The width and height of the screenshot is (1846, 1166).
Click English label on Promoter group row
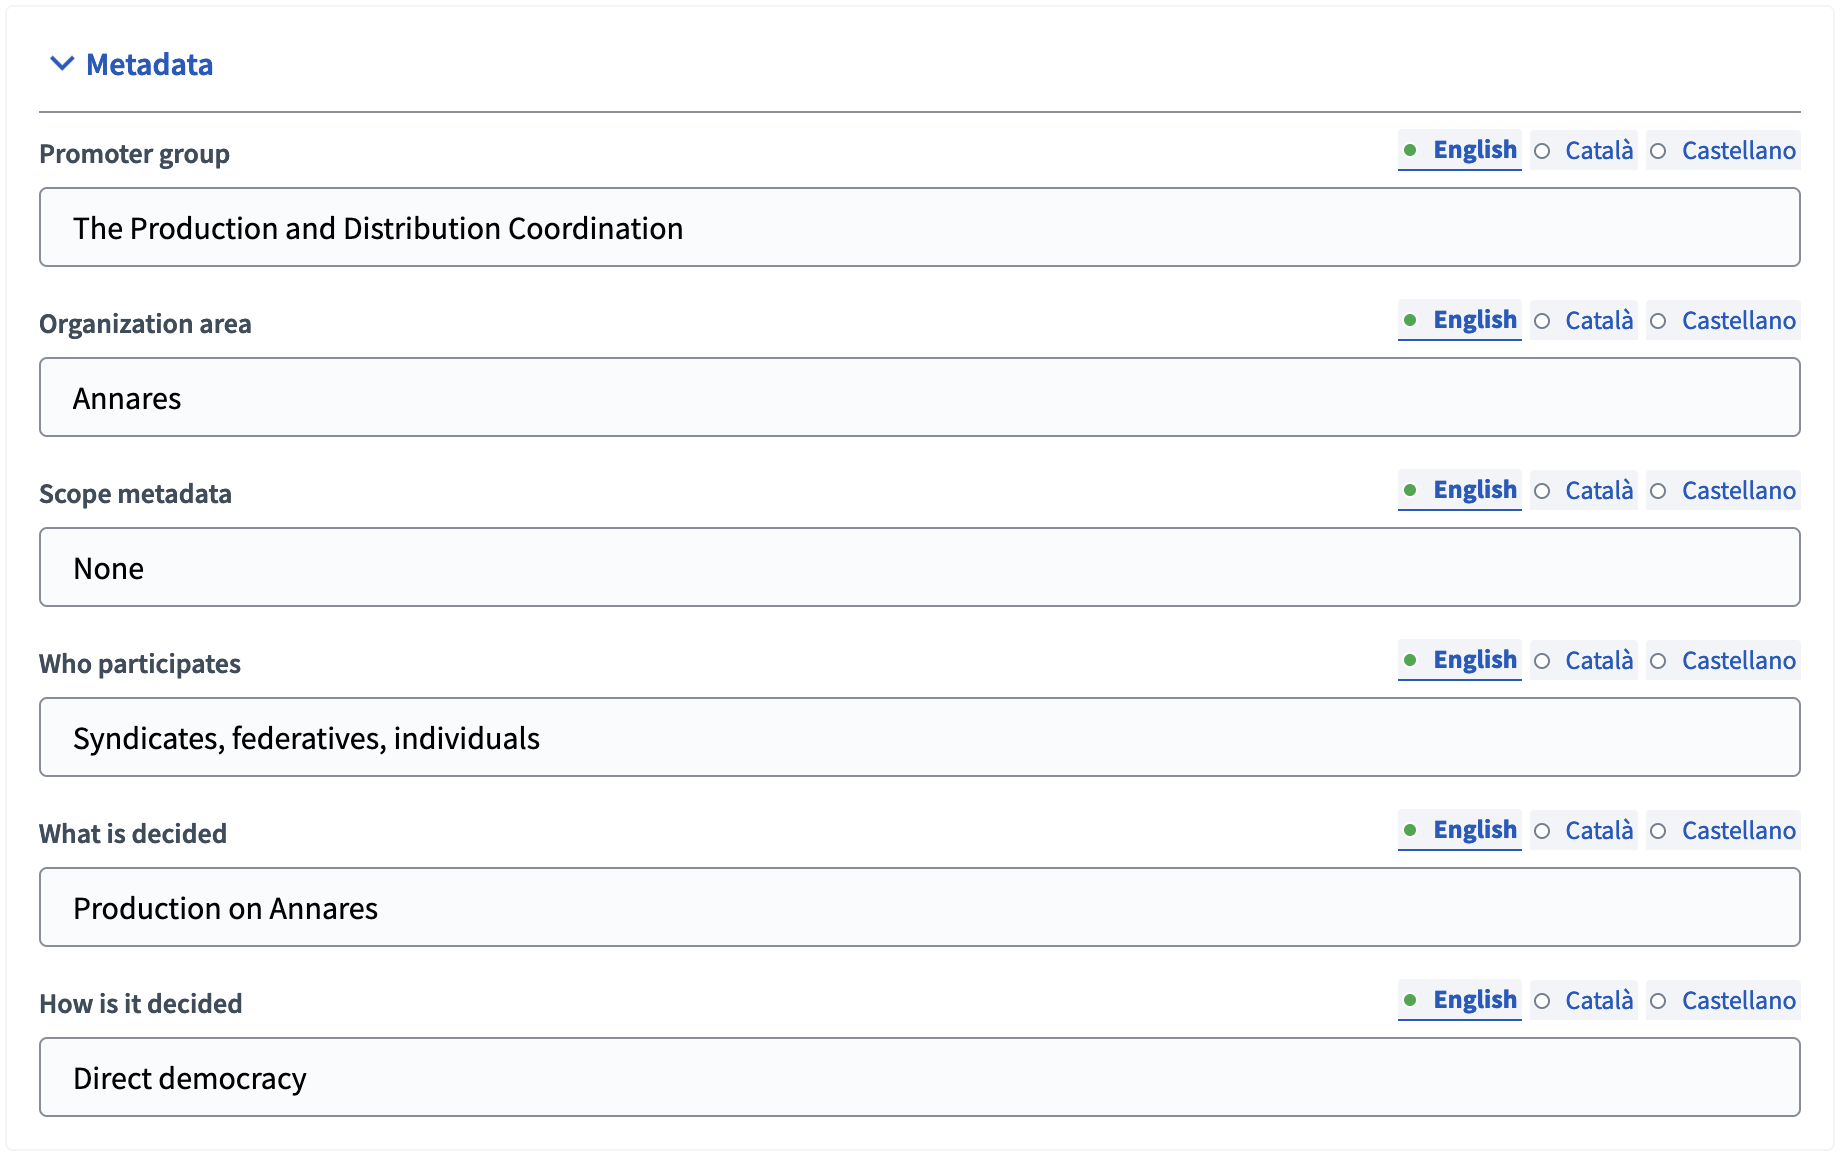pos(1474,150)
